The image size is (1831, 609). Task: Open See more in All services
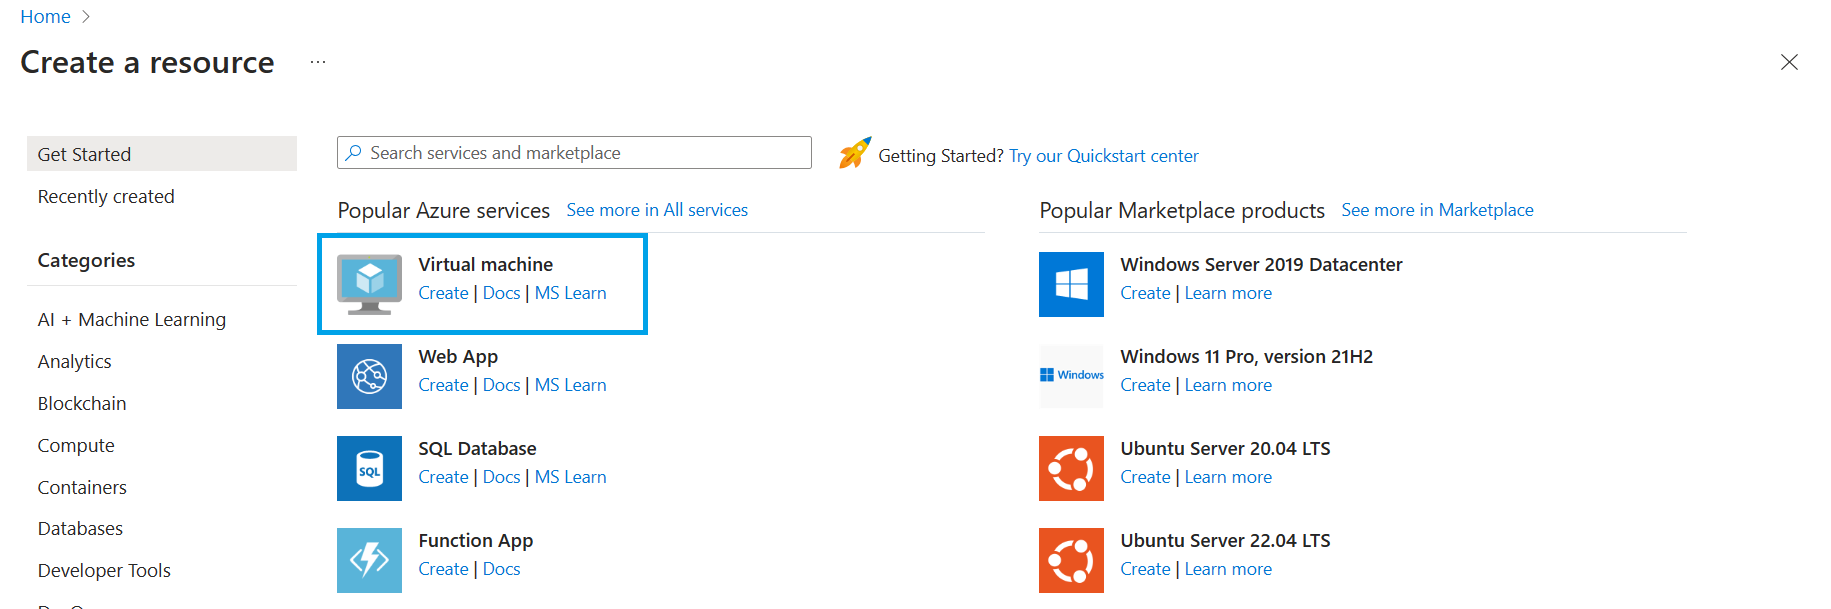[657, 210]
